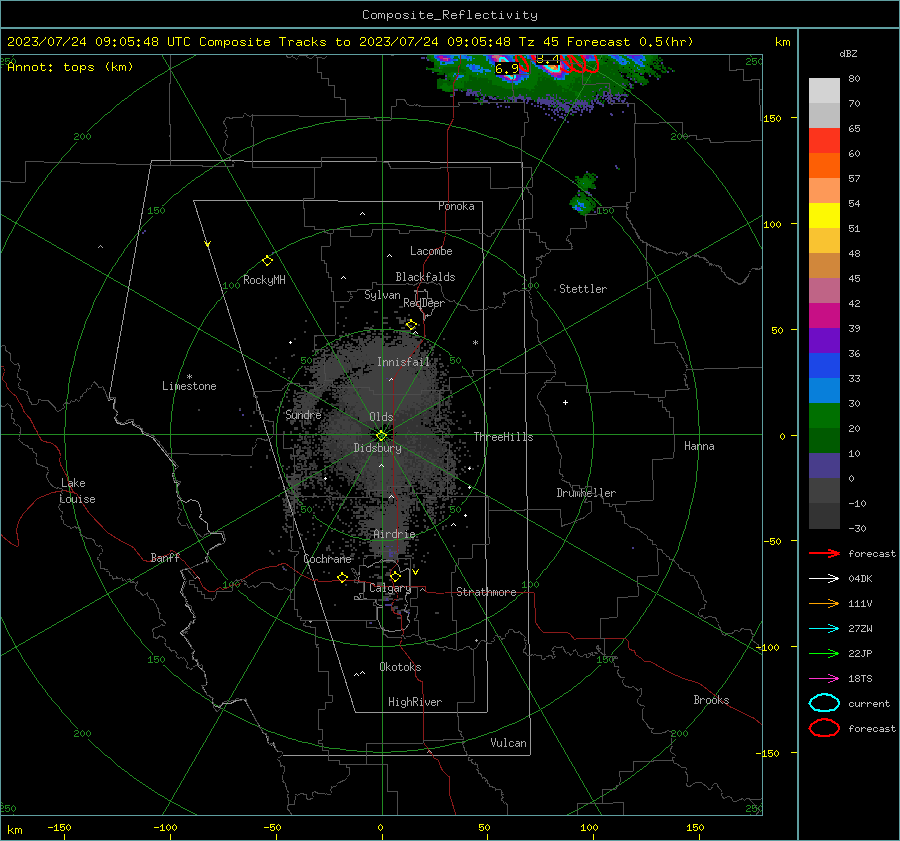Click the ThreeHills label
Image resolution: width=900 pixels, height=841 pixels.
point(503,437)
